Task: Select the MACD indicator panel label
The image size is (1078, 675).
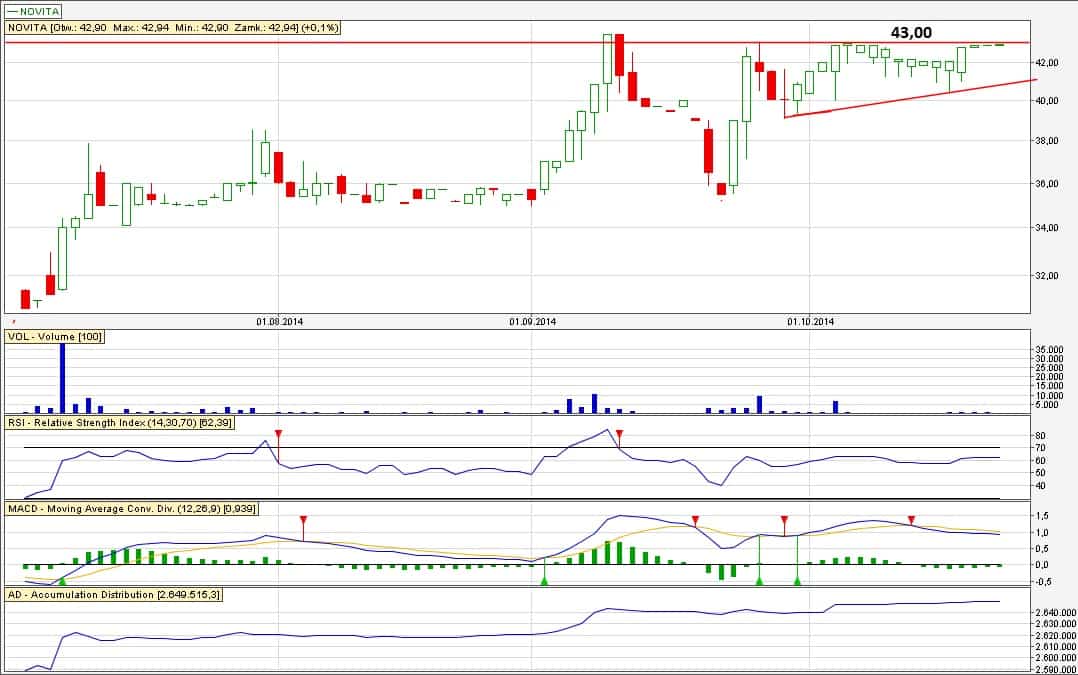Action: pos(132,509)
